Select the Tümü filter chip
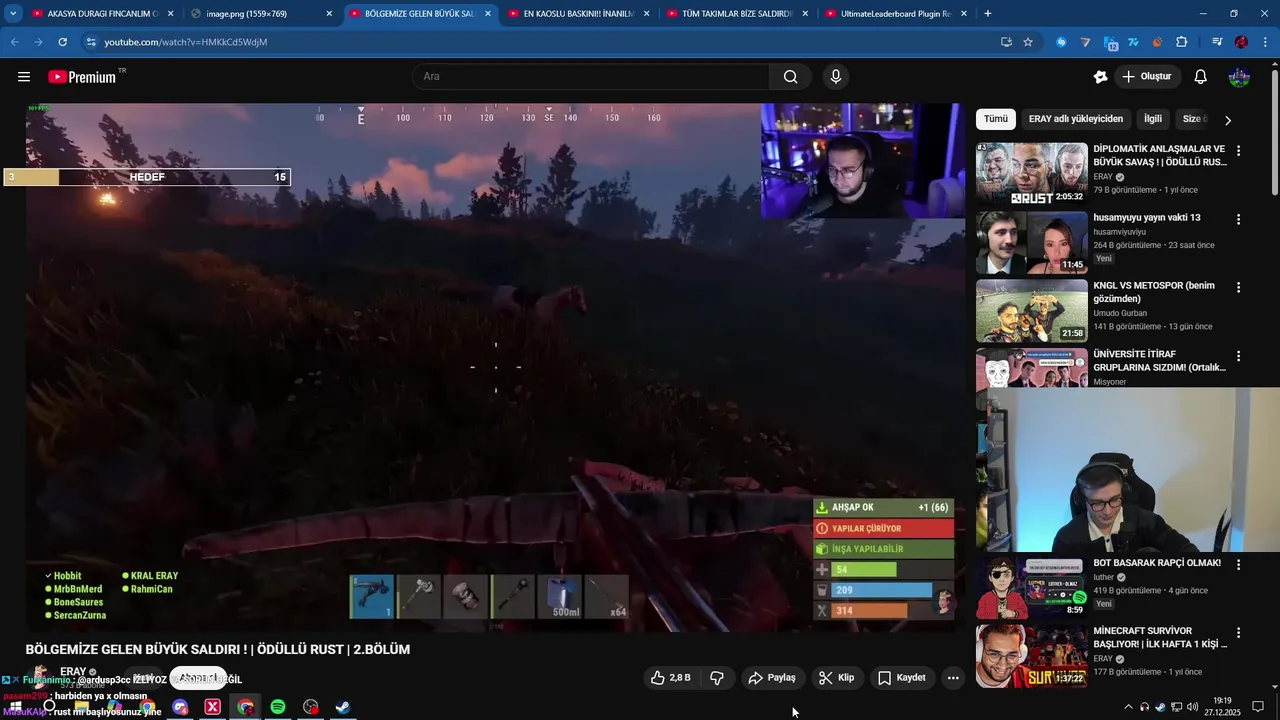 click(x=996, y=119)
